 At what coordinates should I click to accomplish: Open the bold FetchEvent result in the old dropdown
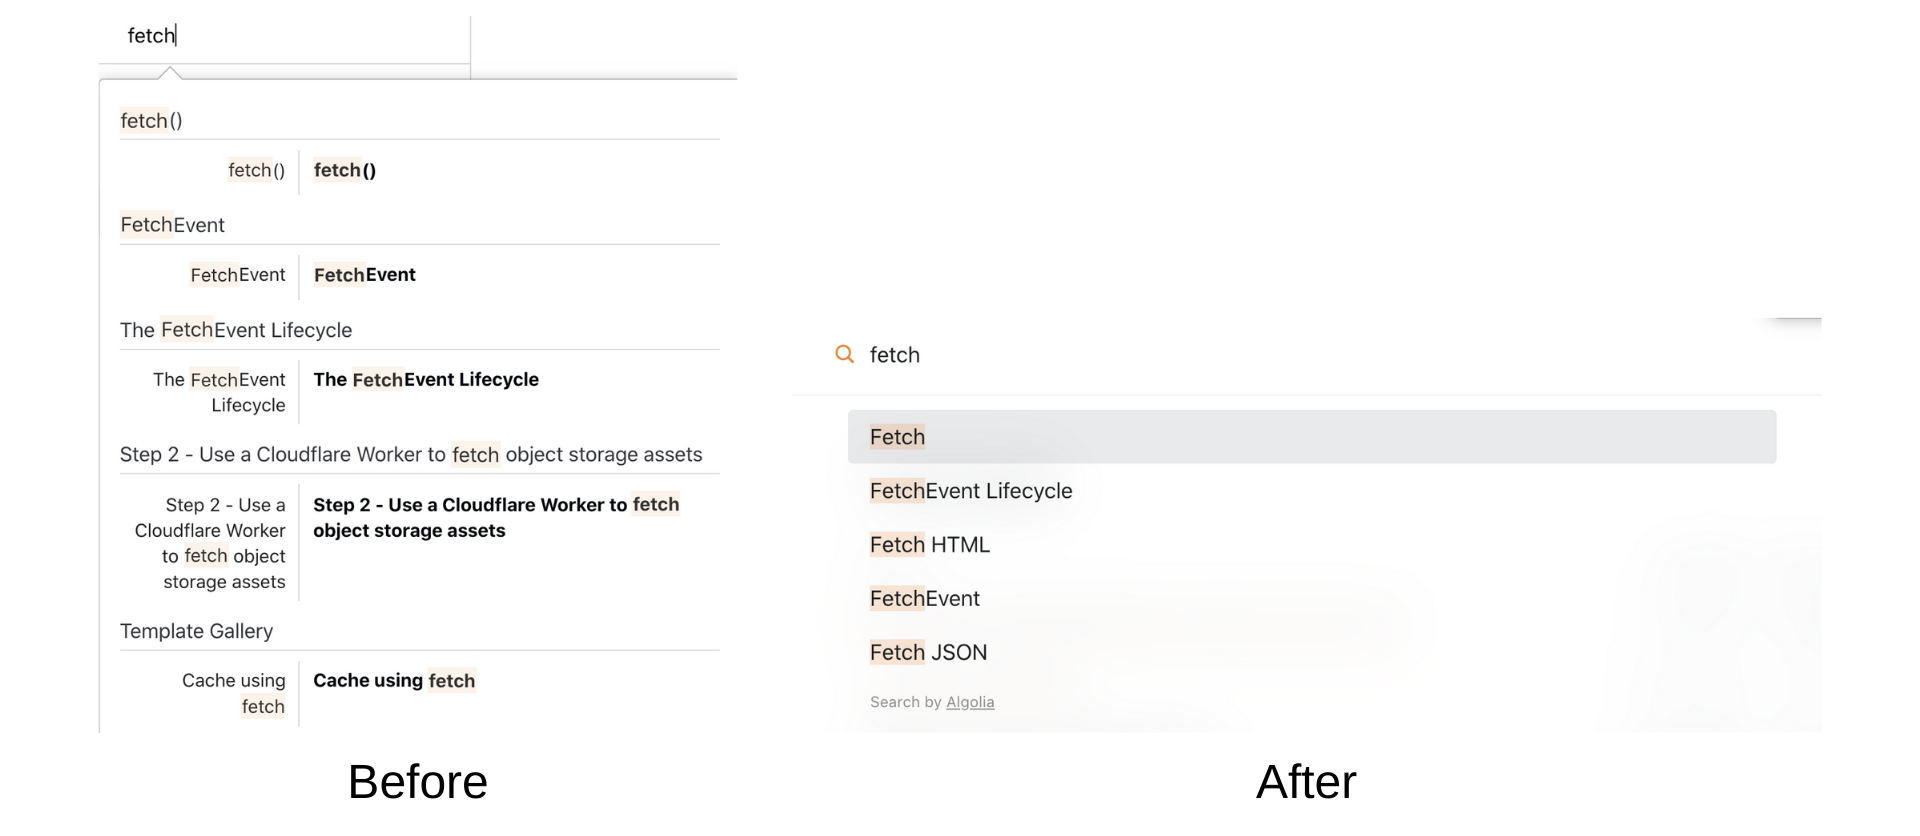tap(365, 275)
